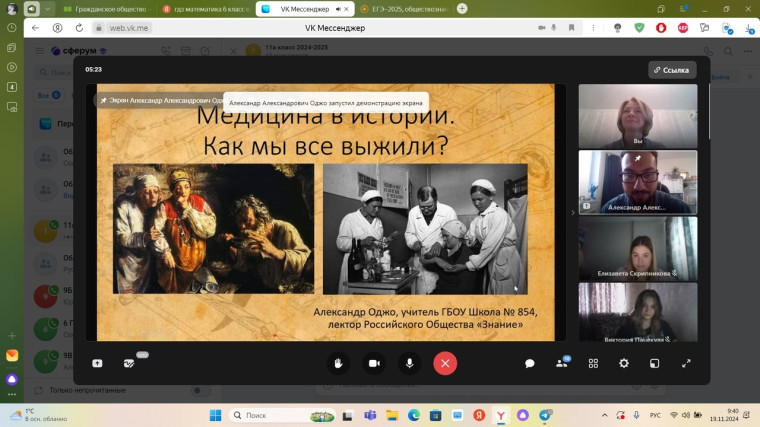Open the clock and date panel
Viewport: 760px width, 427px height.
[x=724, y=415]
